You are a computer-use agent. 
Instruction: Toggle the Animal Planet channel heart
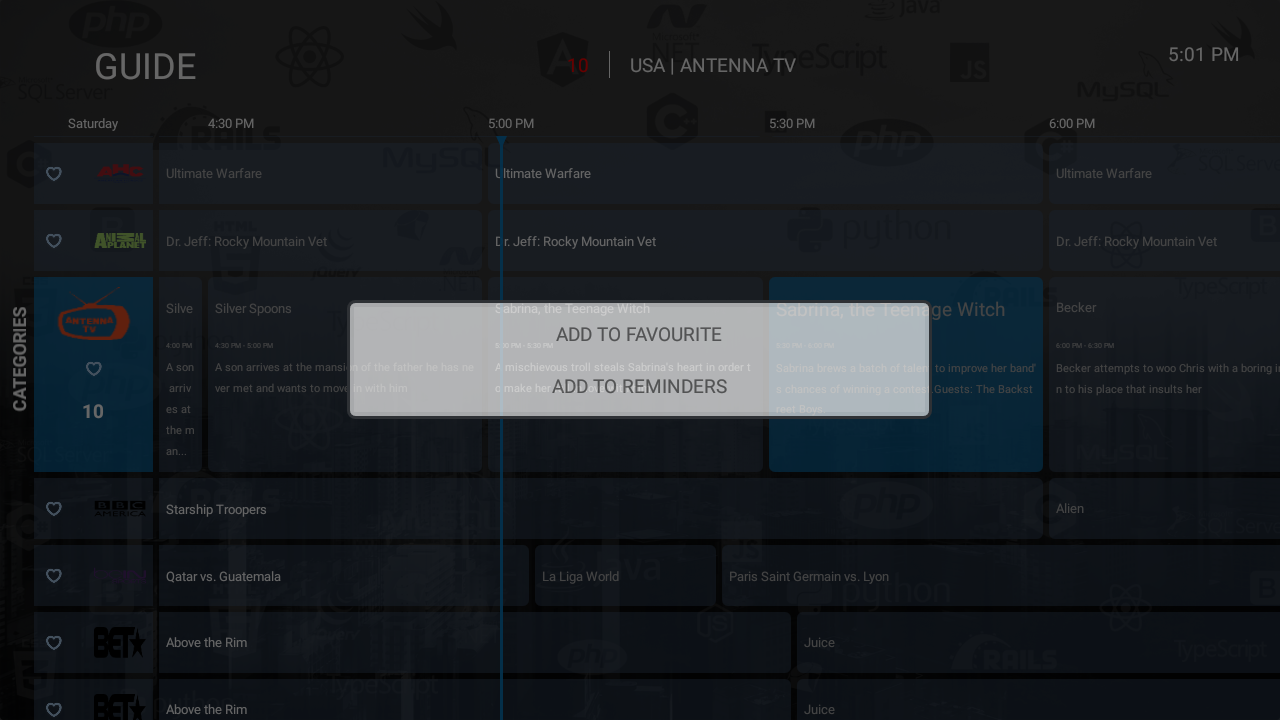pyautogui.click(x=54, y=241)
